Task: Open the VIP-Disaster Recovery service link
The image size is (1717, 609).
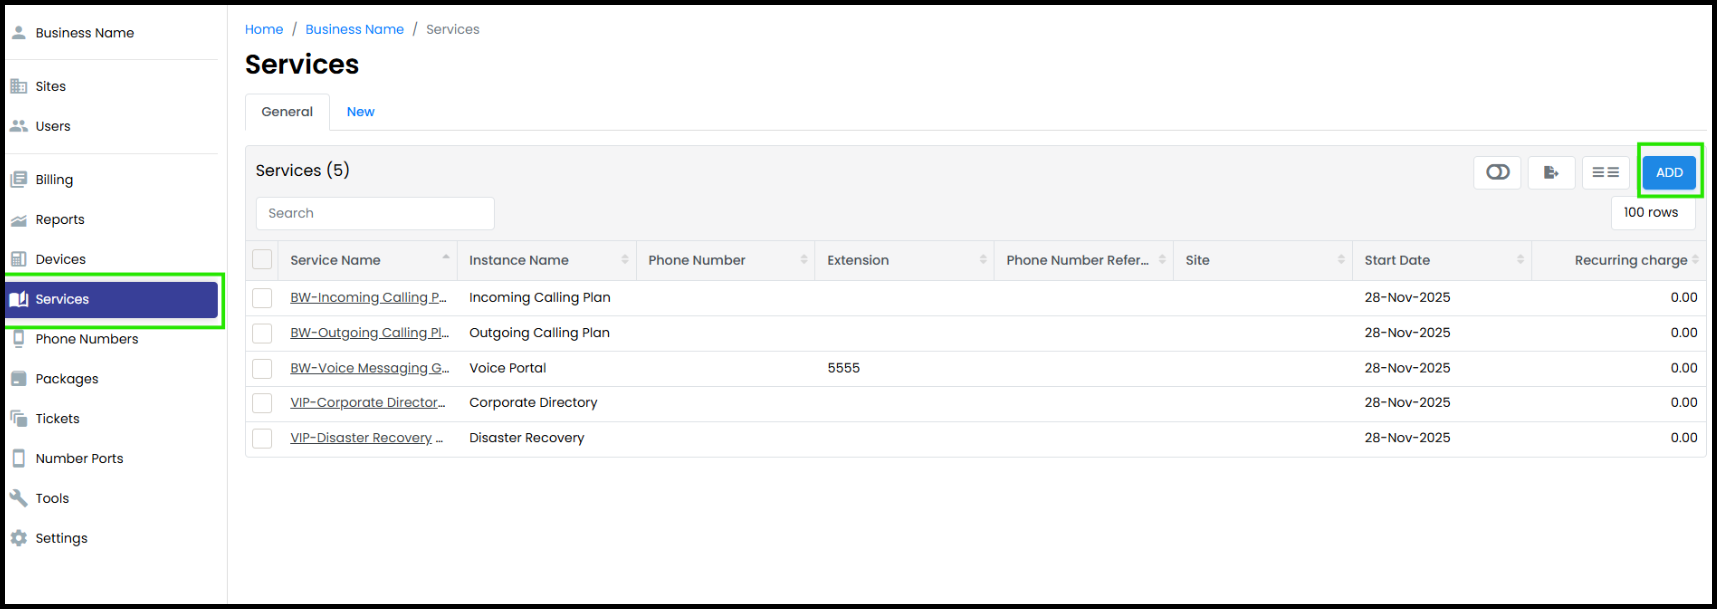Action: (366, 438)
